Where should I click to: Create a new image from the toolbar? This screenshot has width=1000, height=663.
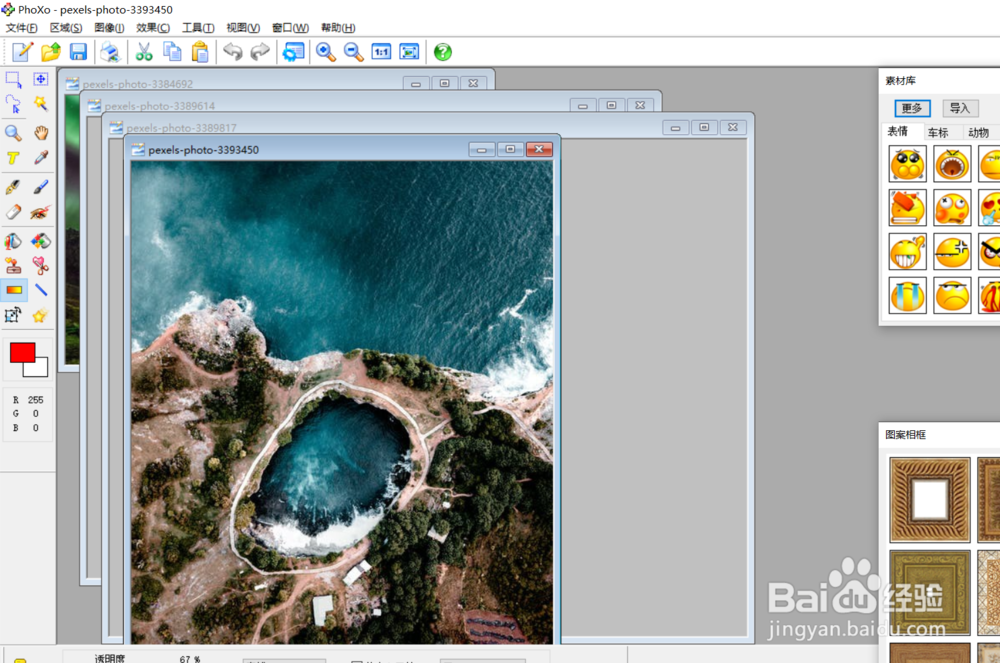tap(22, 52)
